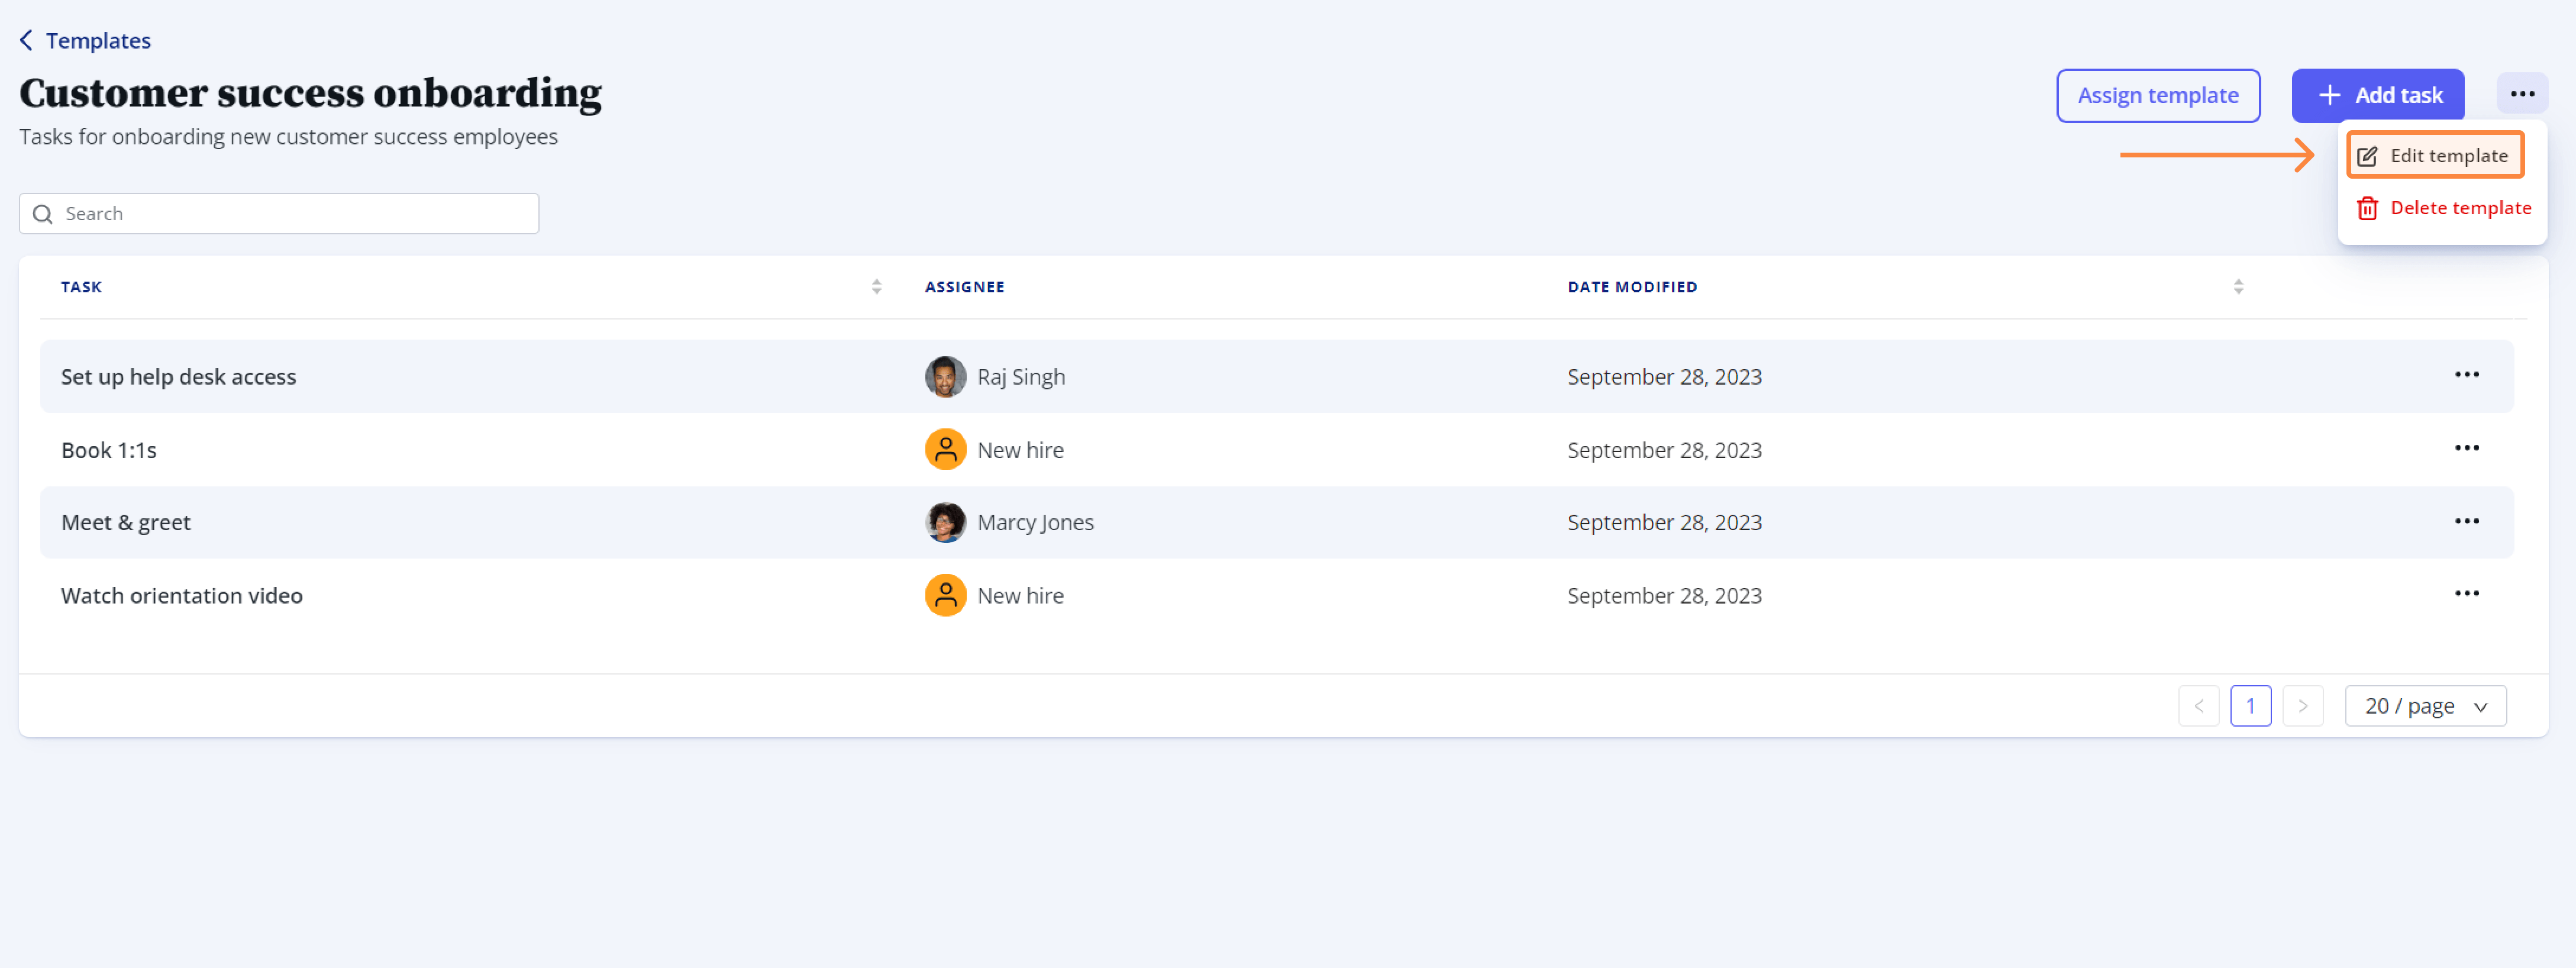Open more options for Book 1:1s task
This screenshot has width=2576, height=968.
(2466, 448)
